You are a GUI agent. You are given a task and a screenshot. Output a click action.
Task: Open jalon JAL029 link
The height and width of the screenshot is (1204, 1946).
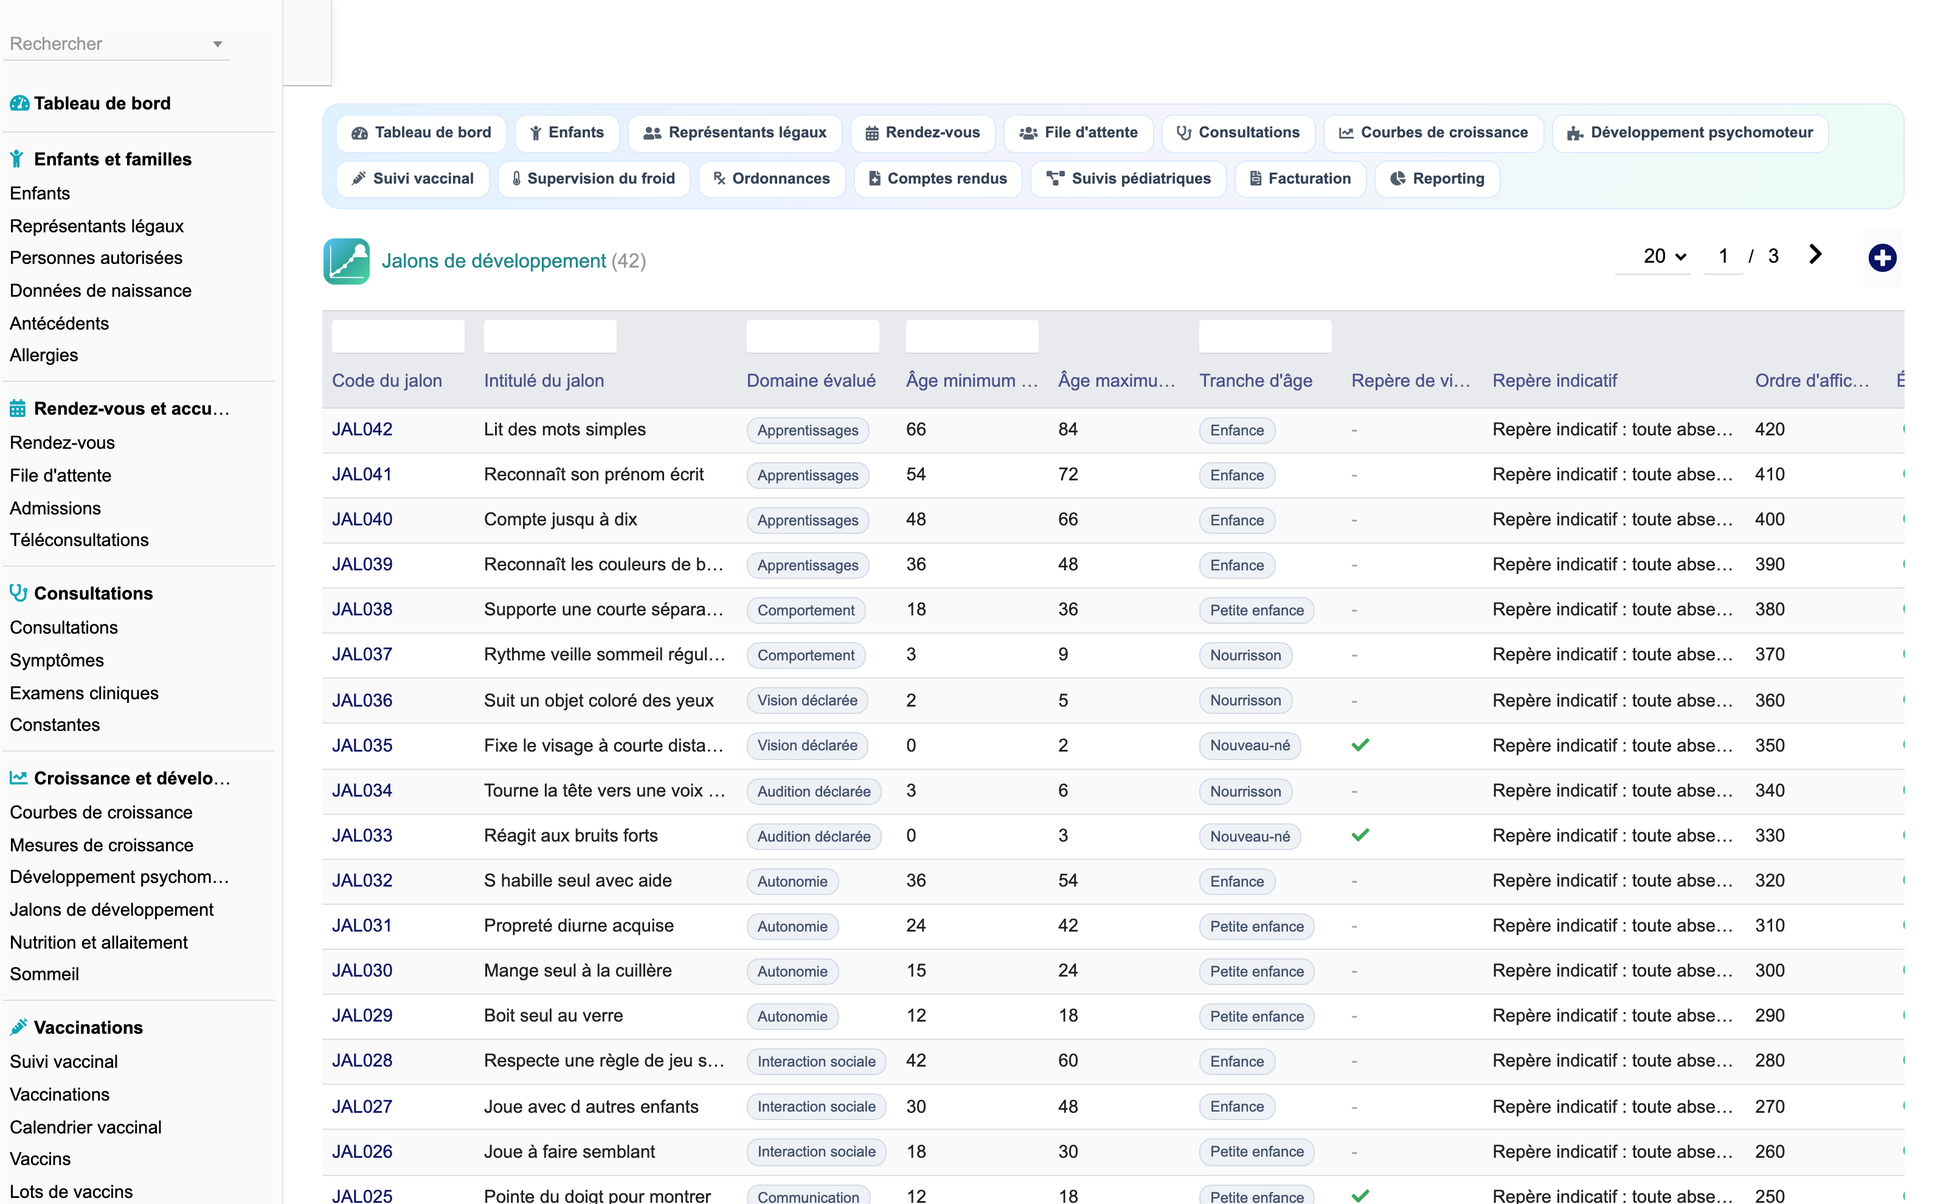pyautogui.click(x=362, y=1016)
